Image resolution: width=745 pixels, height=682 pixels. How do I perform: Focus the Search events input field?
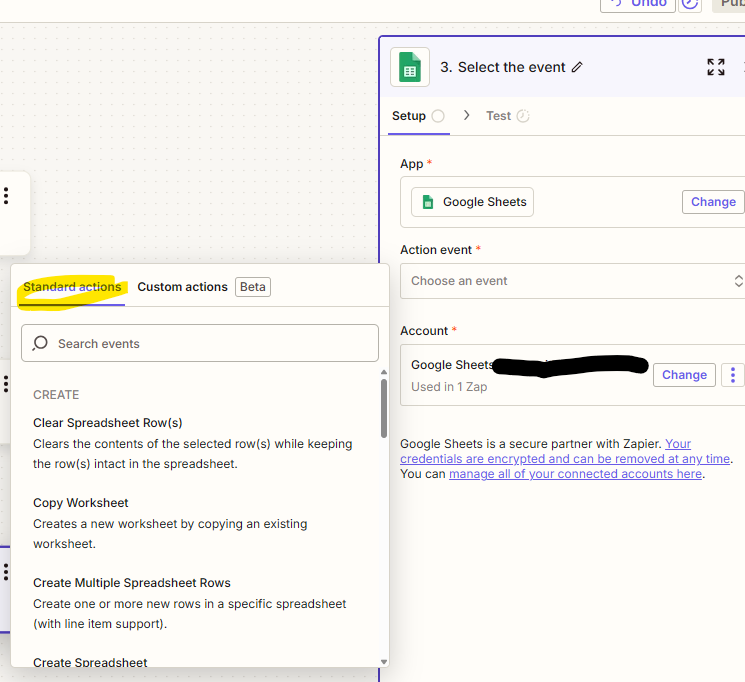tap(200, 343)
